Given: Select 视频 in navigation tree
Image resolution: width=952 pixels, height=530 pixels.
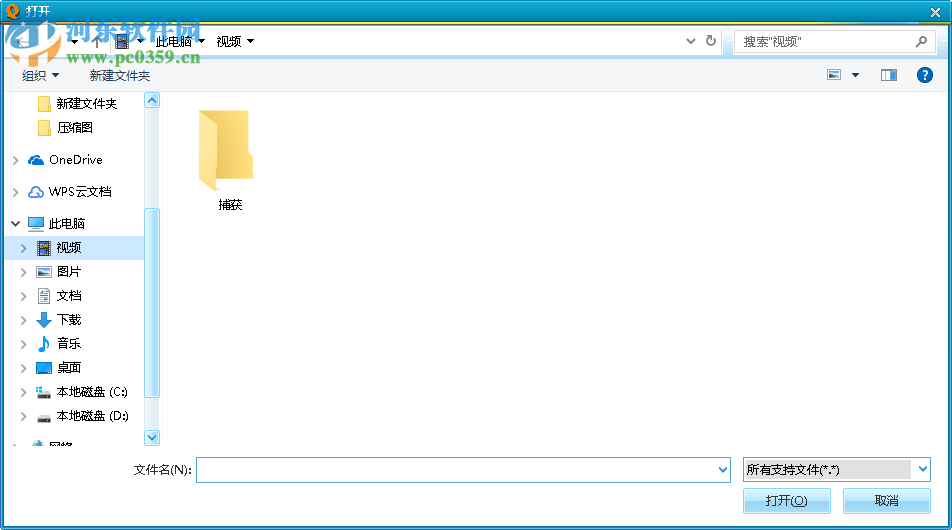Looking at the screenshot, I should [69, 248].
